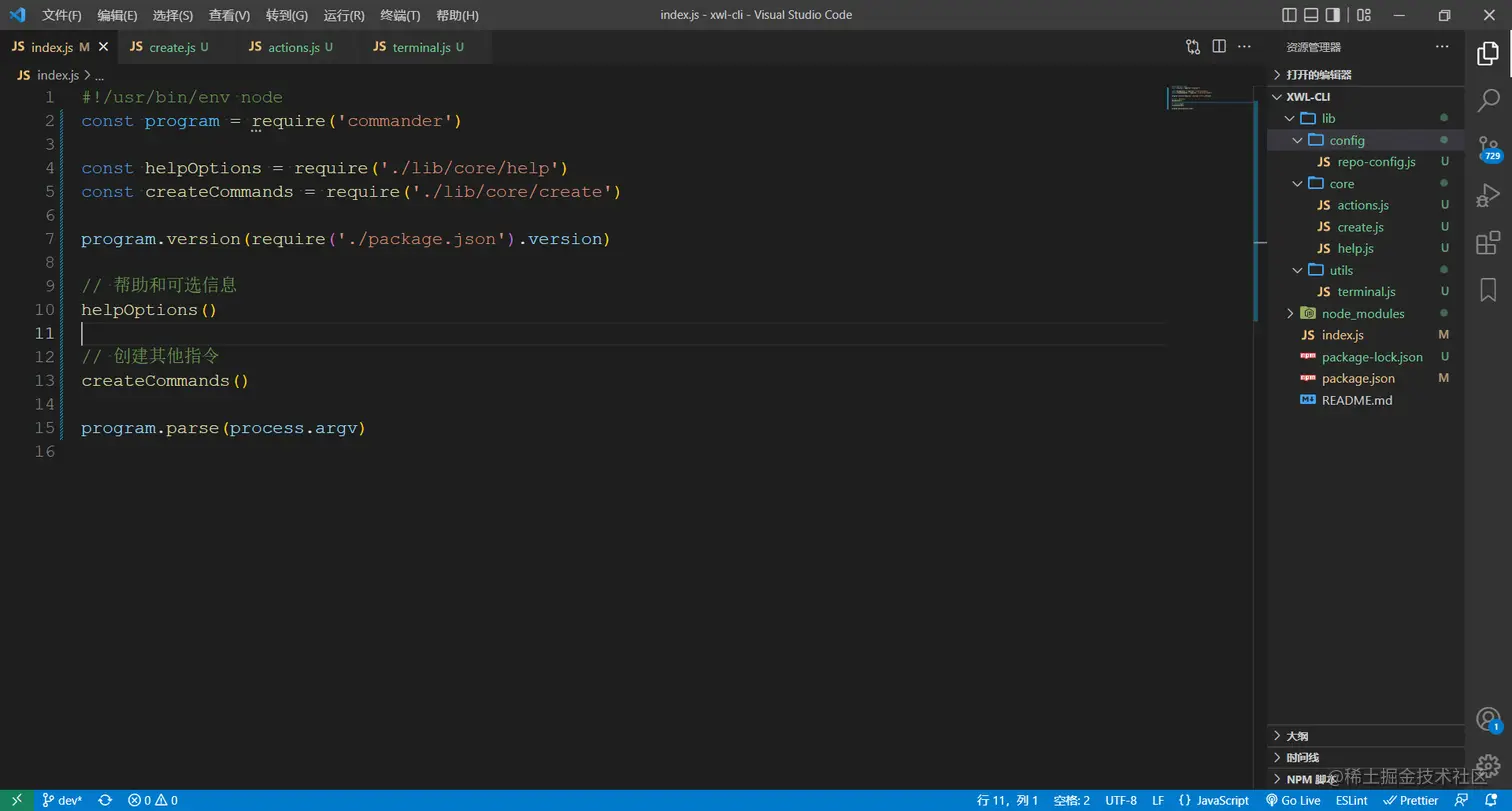Screen dimensions: 1512x811
Task: Collapse the XWL-CLI project section
Action: pyautogui.click(x=1365, y=97)
